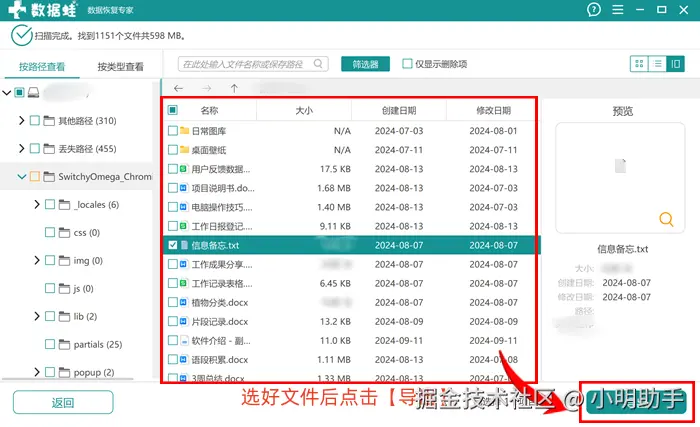This screenshot has width=700, height=427.
Task: Click the tree panel horizontal scrollbar
Action: pos(67,379)
